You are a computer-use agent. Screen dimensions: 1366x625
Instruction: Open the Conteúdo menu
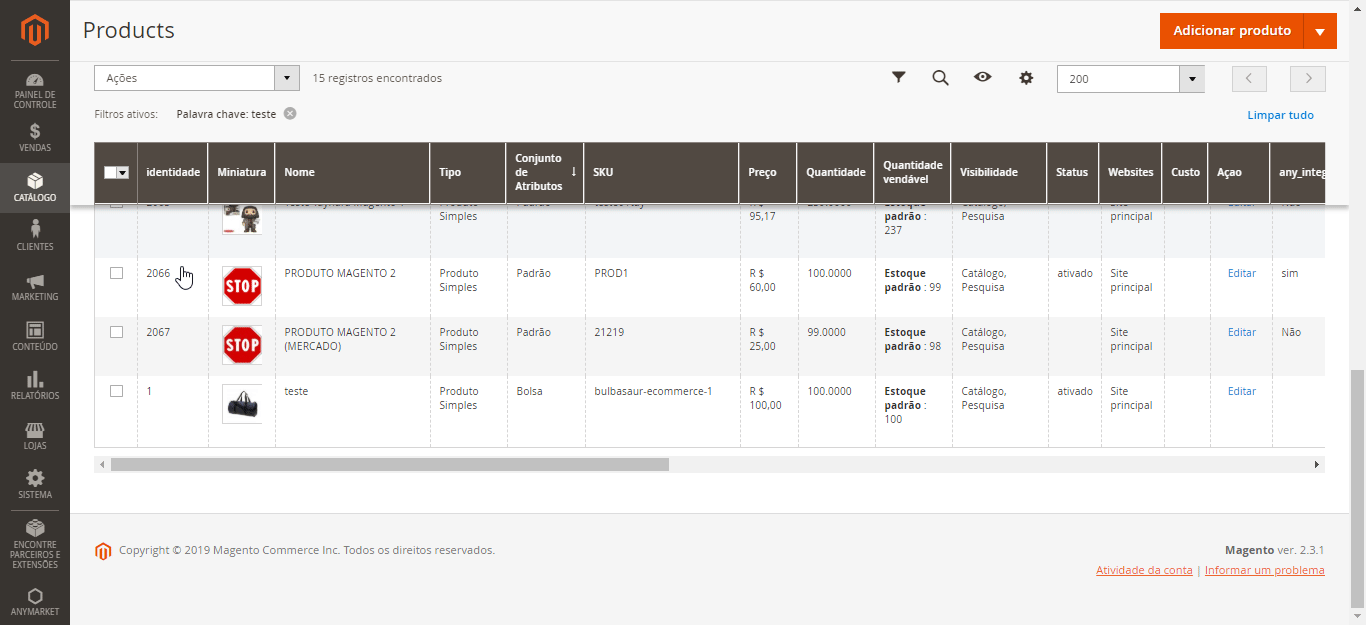pyautogui.click(x=35, y=336)
